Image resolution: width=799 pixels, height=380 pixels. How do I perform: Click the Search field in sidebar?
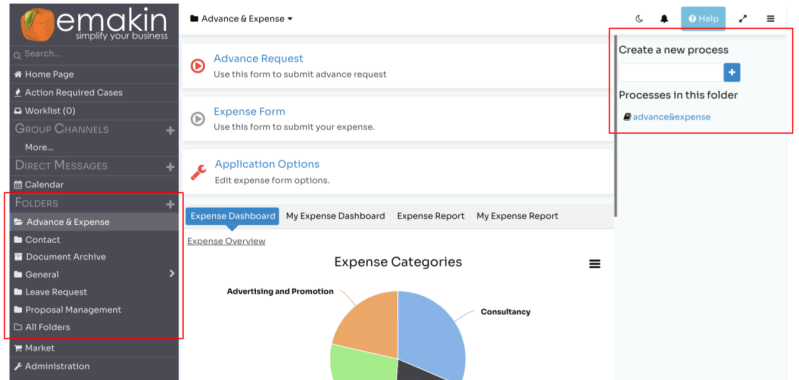coord(94,54)
